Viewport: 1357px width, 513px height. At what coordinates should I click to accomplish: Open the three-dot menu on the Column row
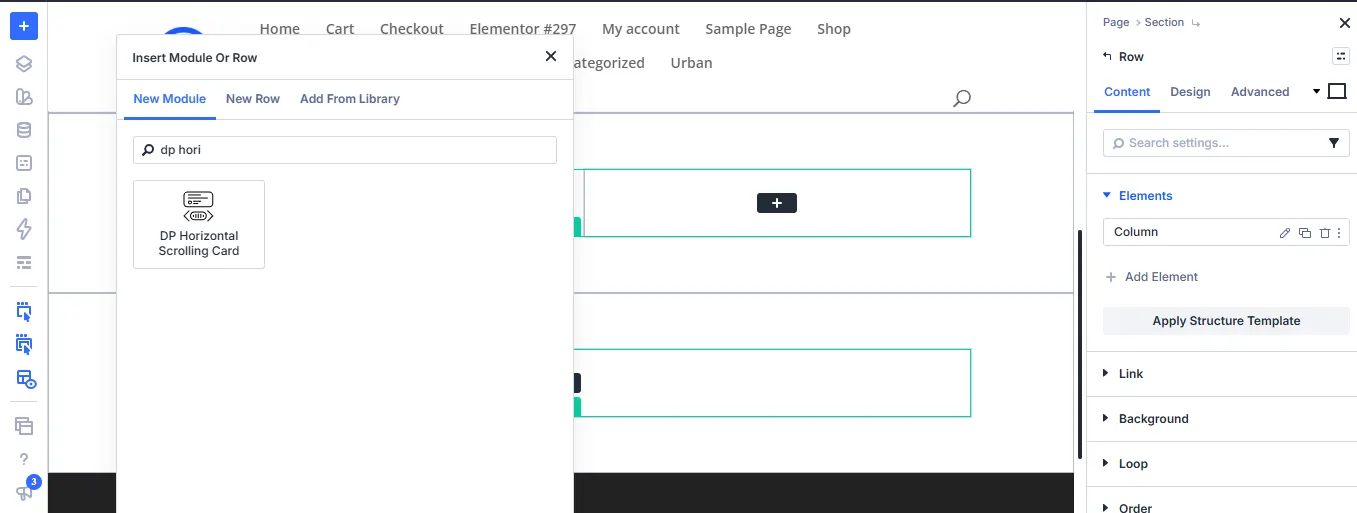tap(1339, 233)
